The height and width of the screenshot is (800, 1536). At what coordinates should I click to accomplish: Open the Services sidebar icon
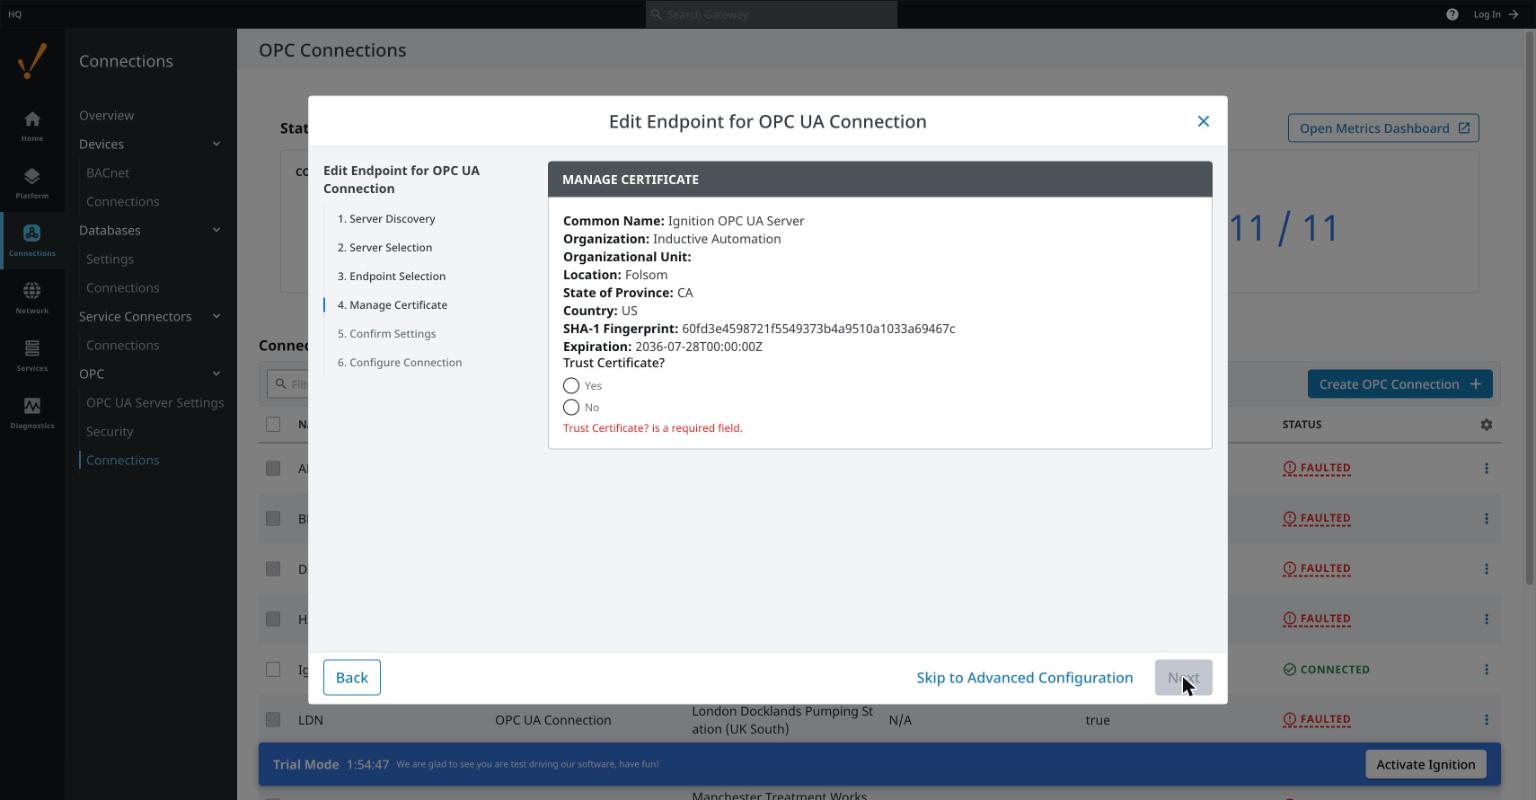[32, 355]
